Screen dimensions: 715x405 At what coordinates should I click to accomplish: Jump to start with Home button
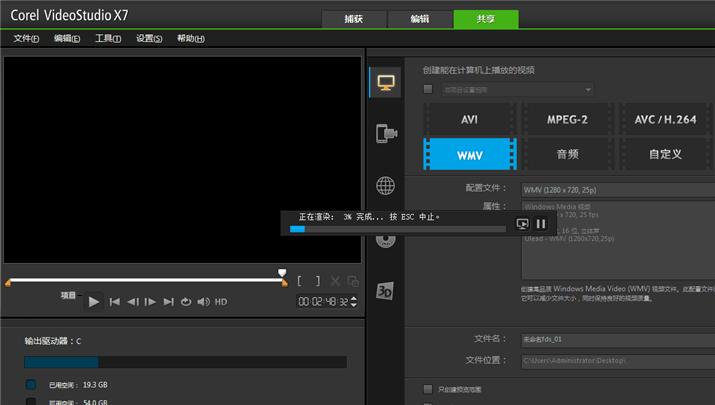pyautogui.click(x=114, y=302)
